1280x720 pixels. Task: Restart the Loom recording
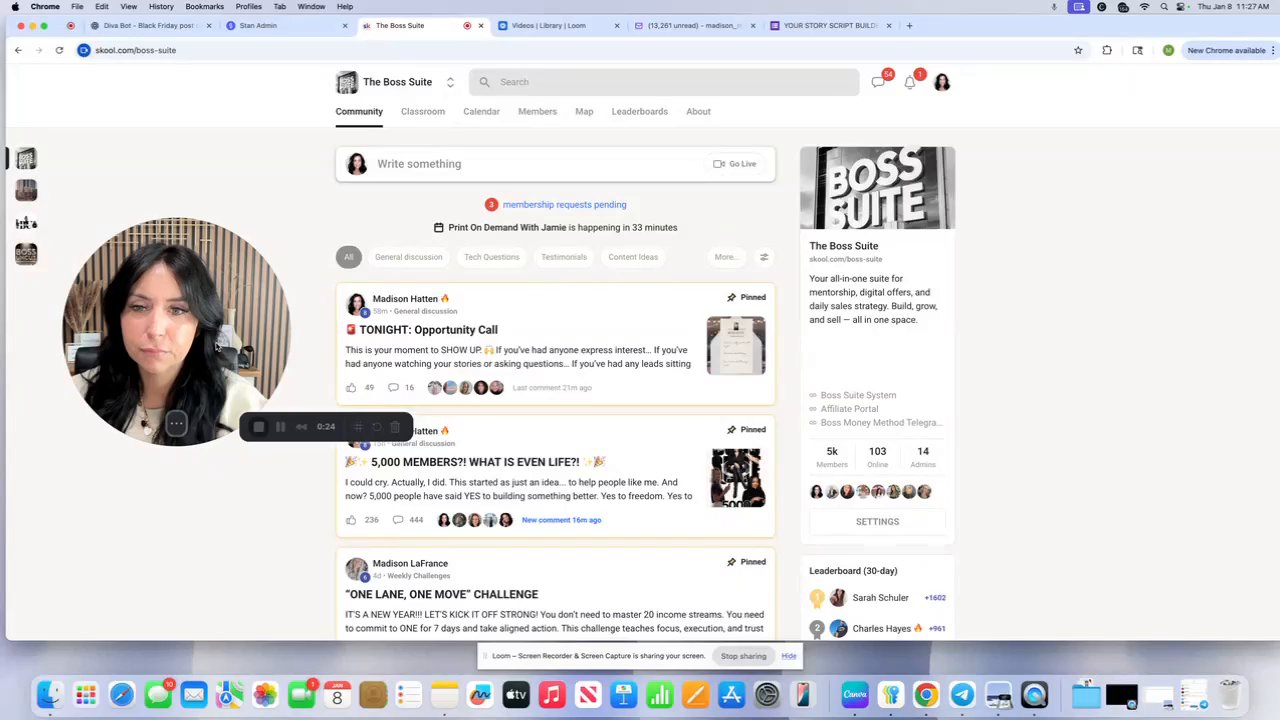[377, 427]
